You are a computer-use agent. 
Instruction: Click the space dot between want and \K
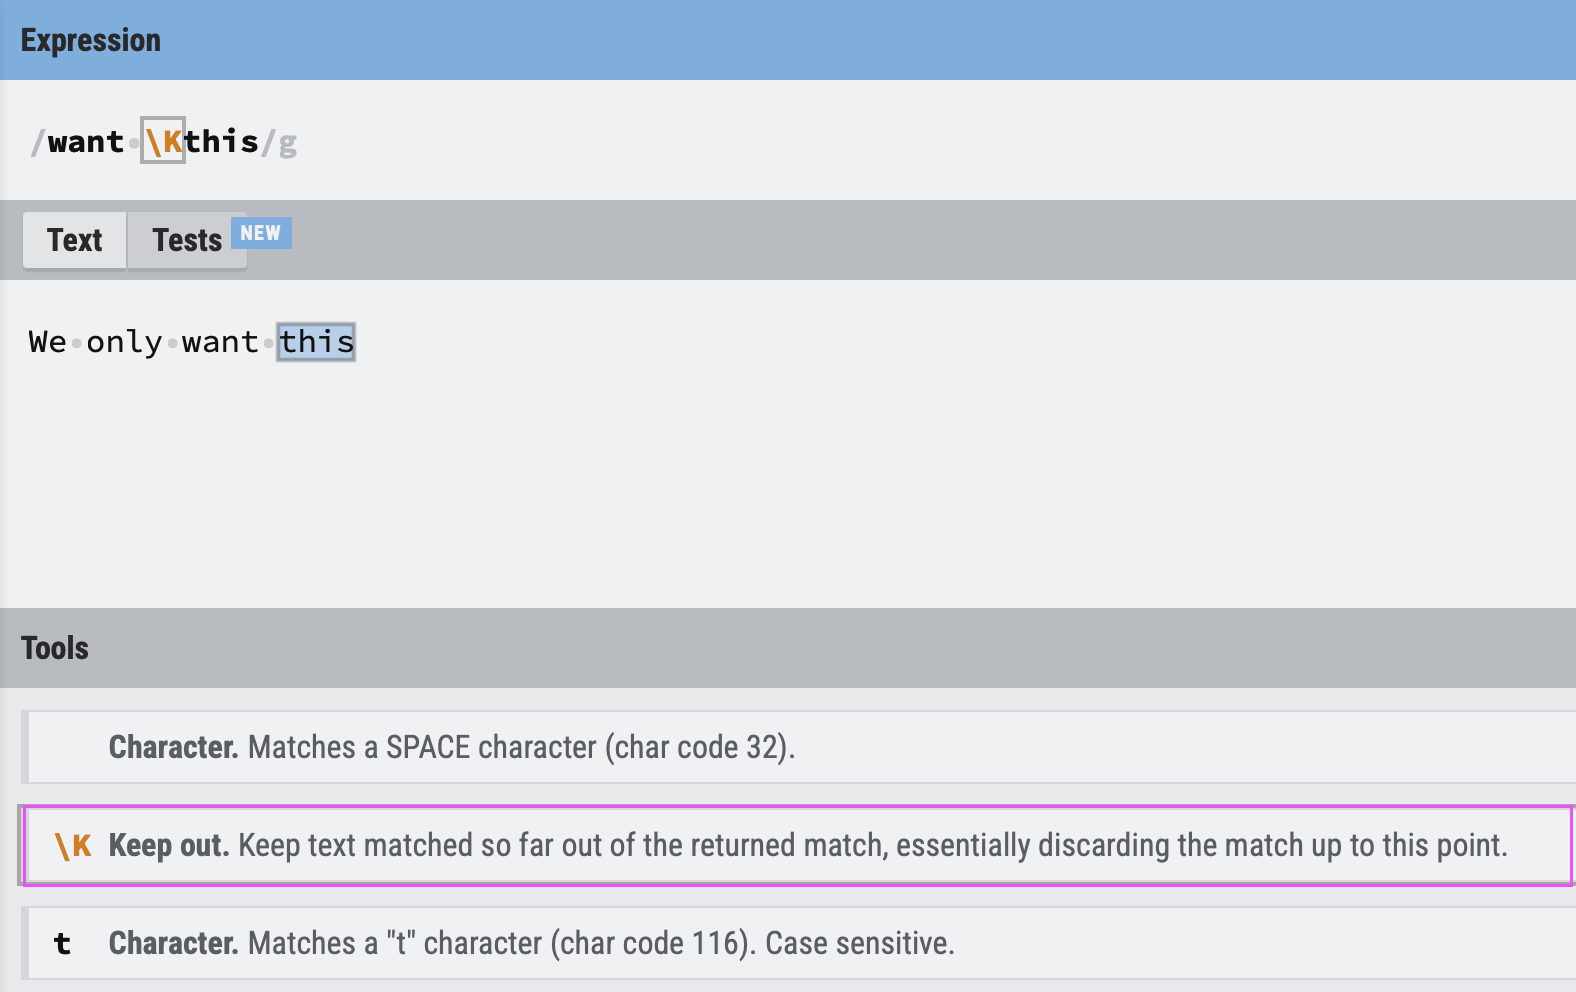[133, 143]
